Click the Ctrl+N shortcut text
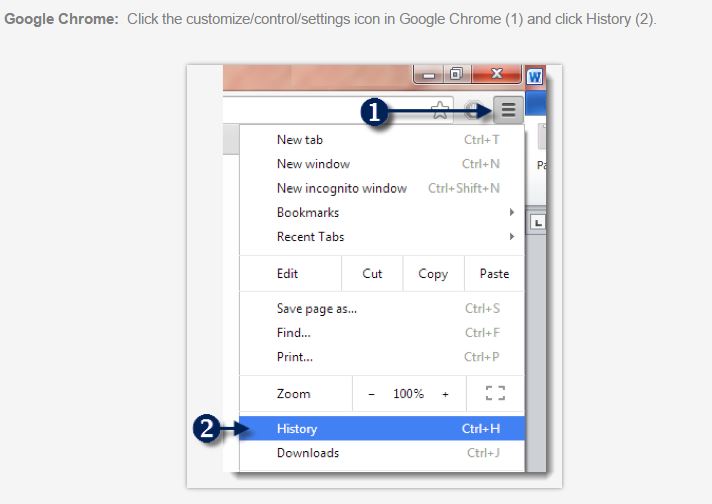Image resolution: width=712 pixels, height=504 pixels. coord(481,164)
